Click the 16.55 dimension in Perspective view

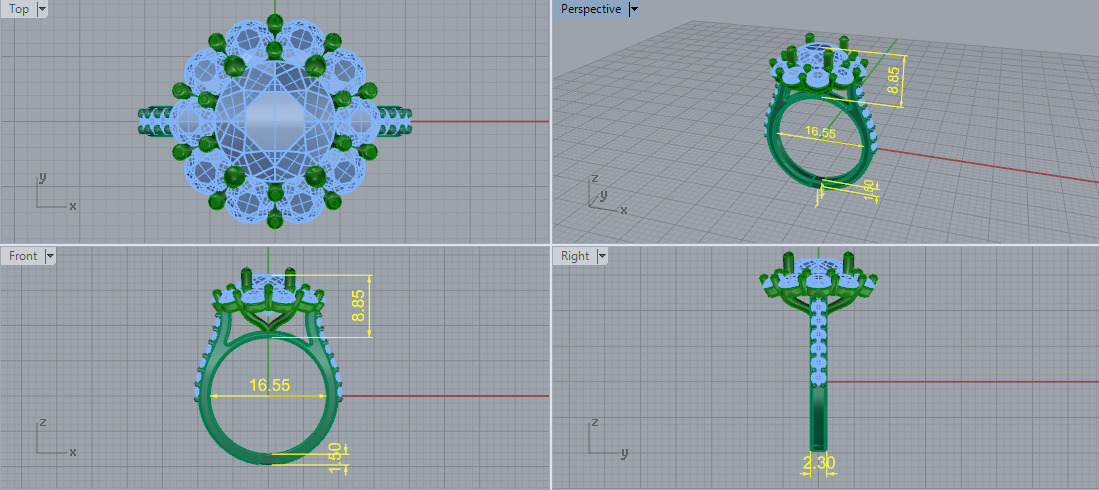[821, 132]
